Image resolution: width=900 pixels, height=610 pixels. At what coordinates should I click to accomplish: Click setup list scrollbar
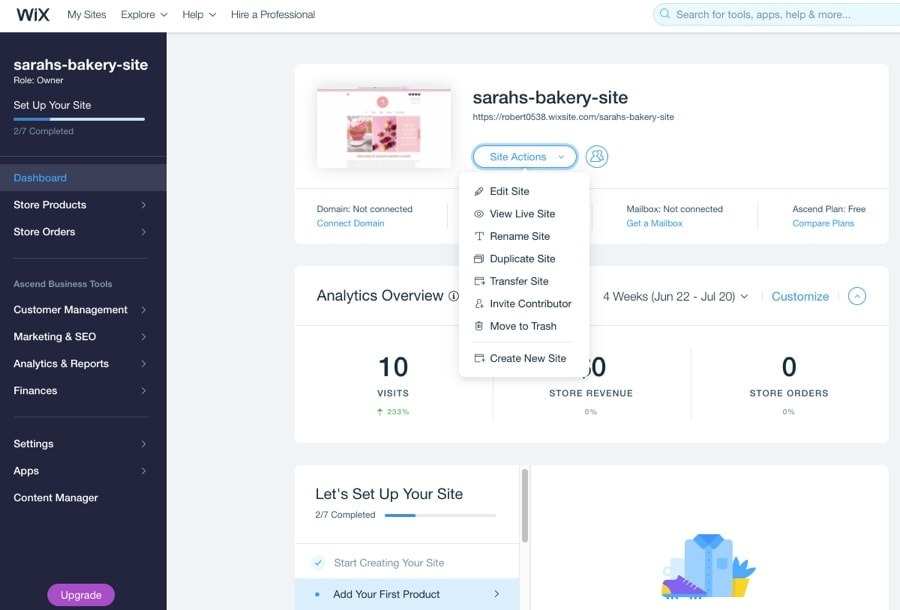click(525, 506)
